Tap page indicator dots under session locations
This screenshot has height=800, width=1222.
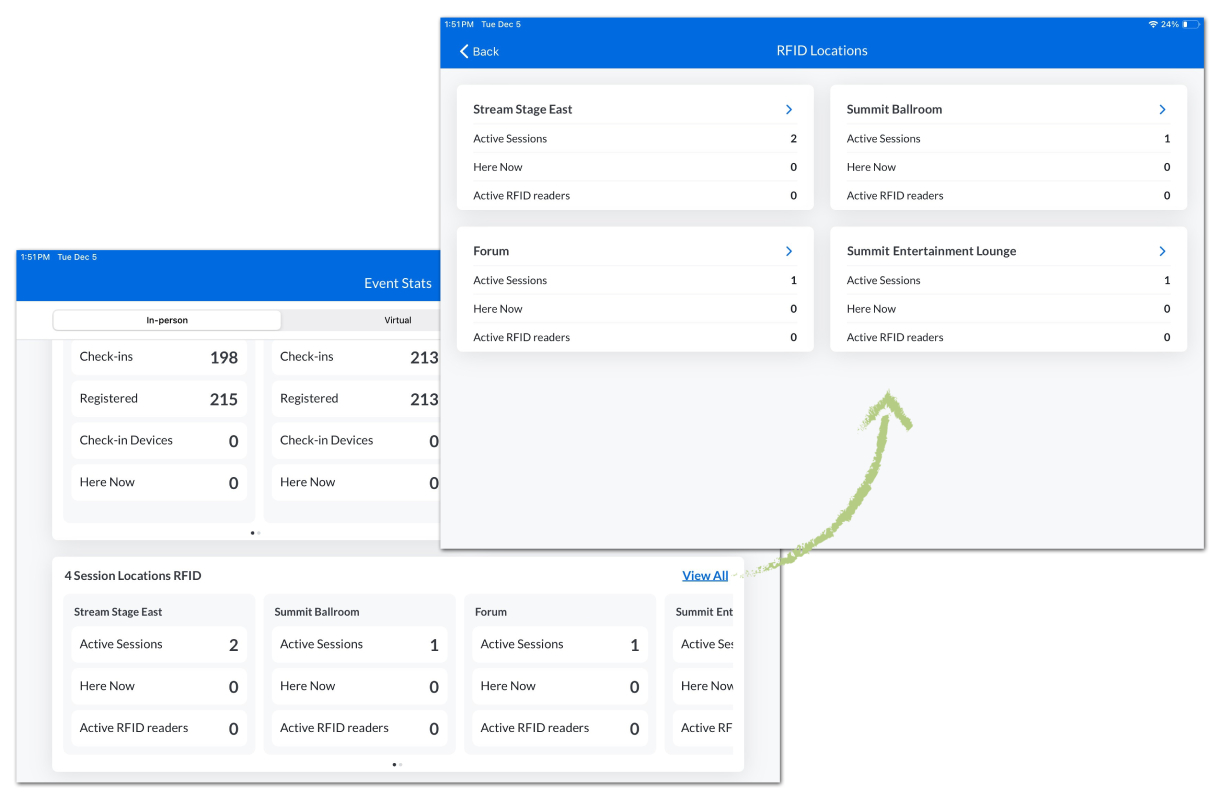[397, 764]
